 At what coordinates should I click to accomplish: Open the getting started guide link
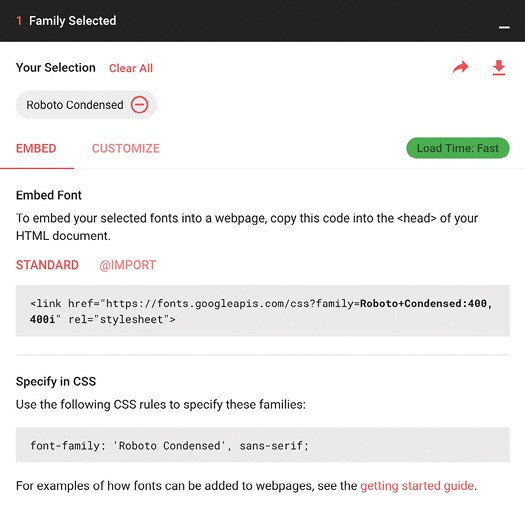(417, 486)
